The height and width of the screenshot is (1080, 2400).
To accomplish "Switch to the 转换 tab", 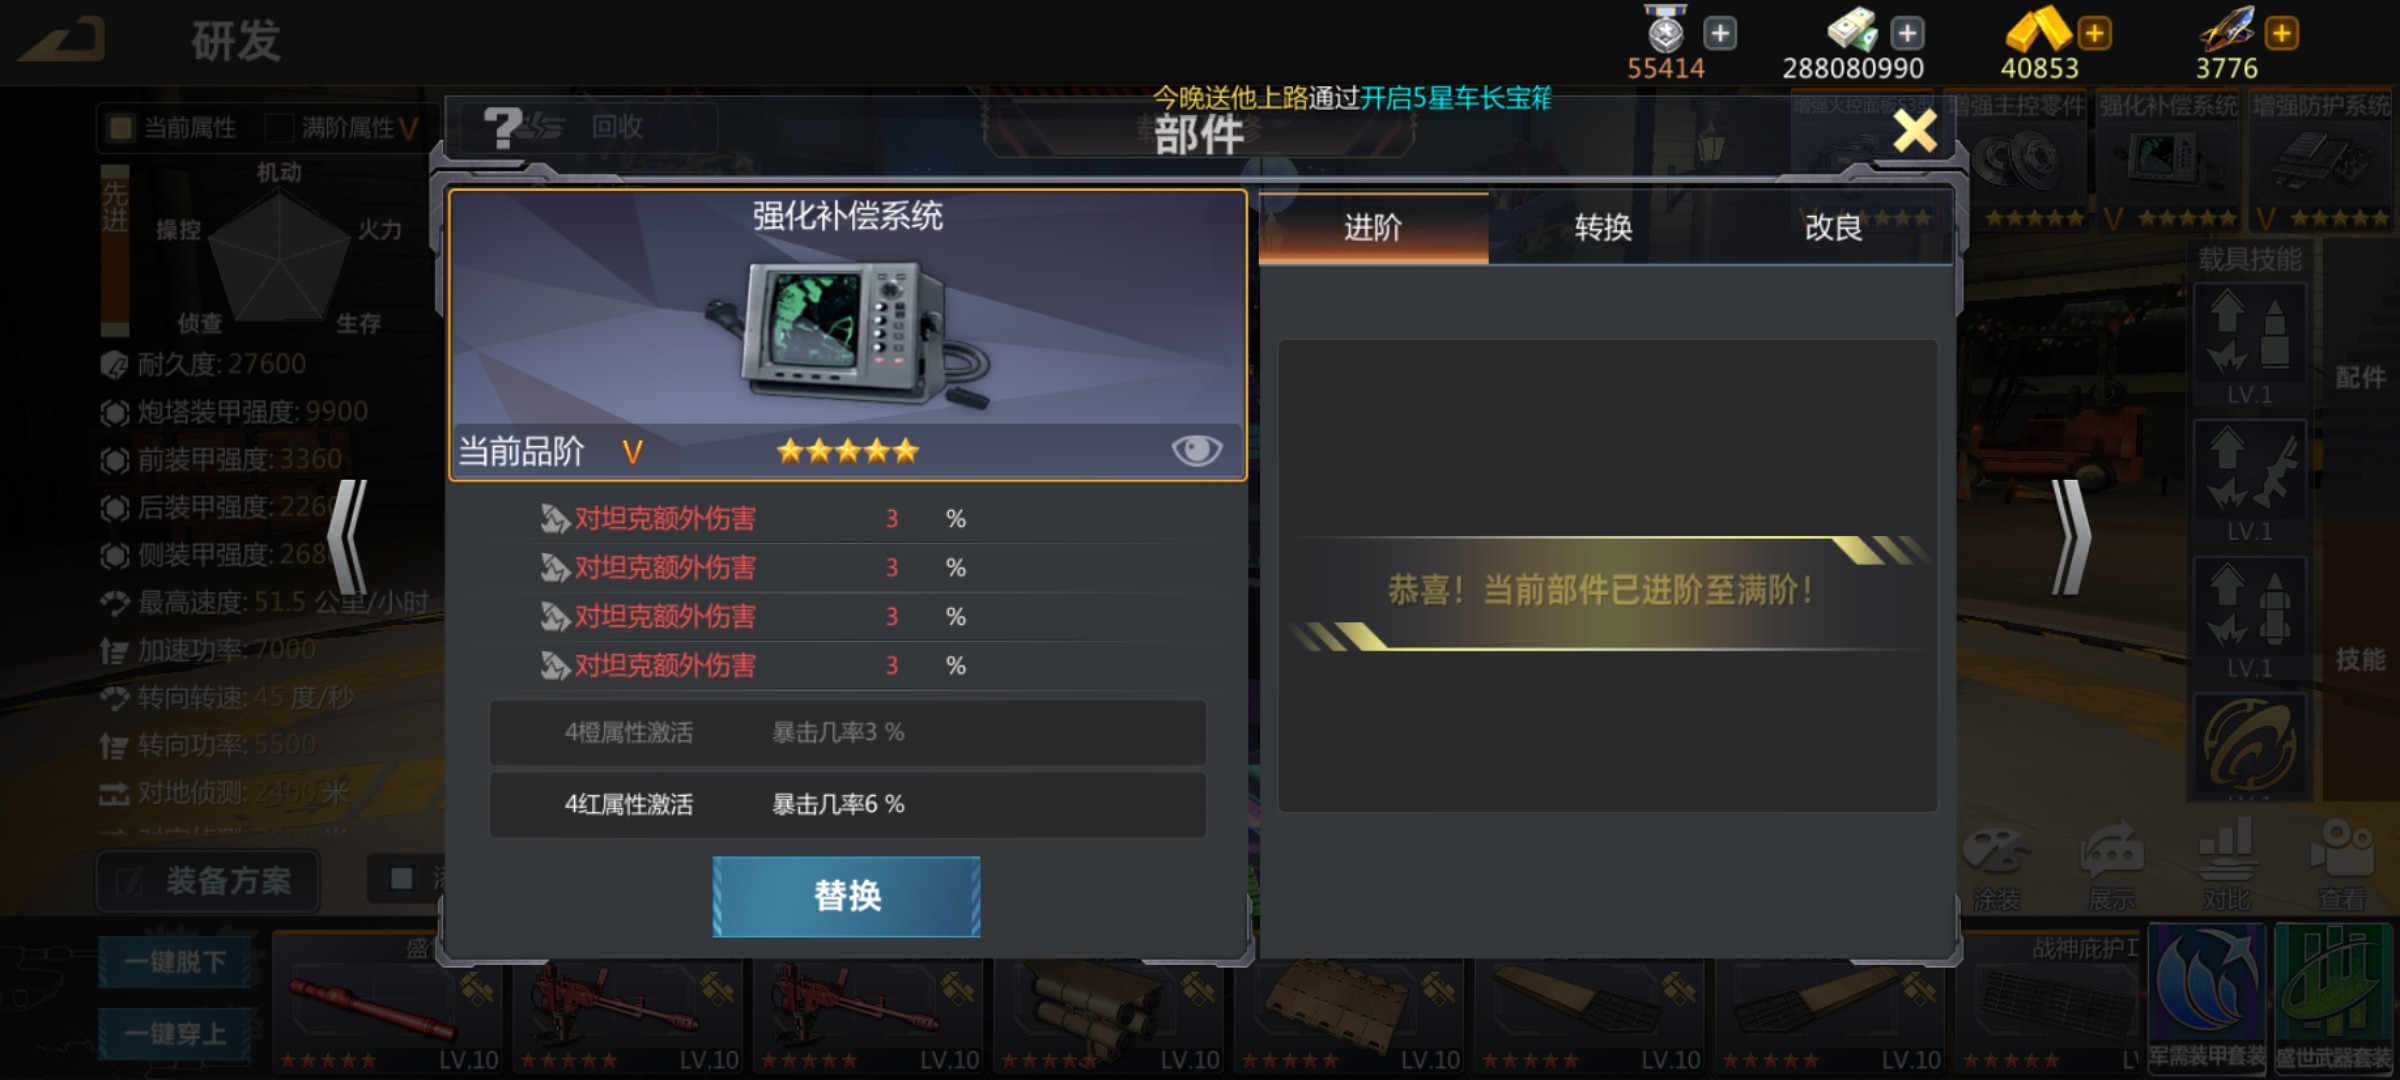I will click(x=1603, y=228).
